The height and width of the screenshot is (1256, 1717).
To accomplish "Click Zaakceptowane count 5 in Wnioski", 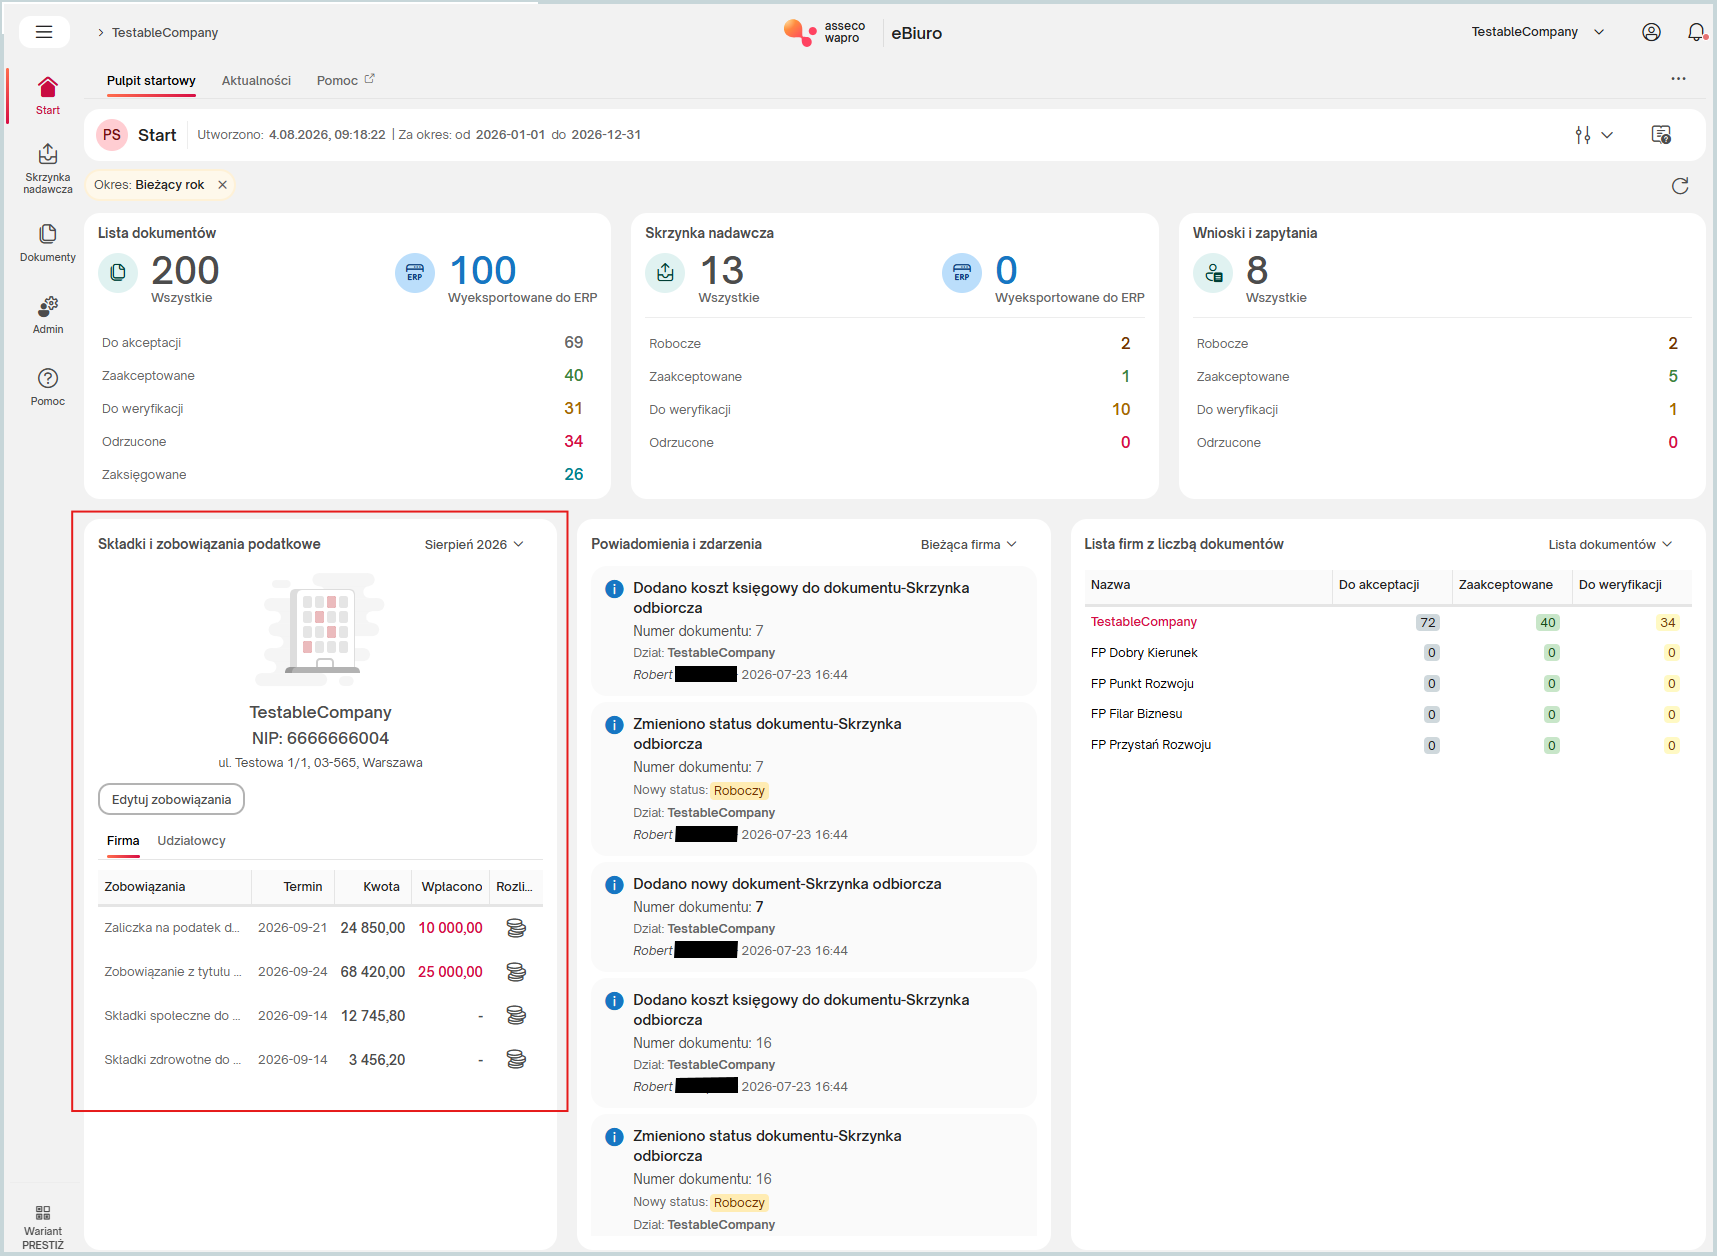I will pos(1673,377).
